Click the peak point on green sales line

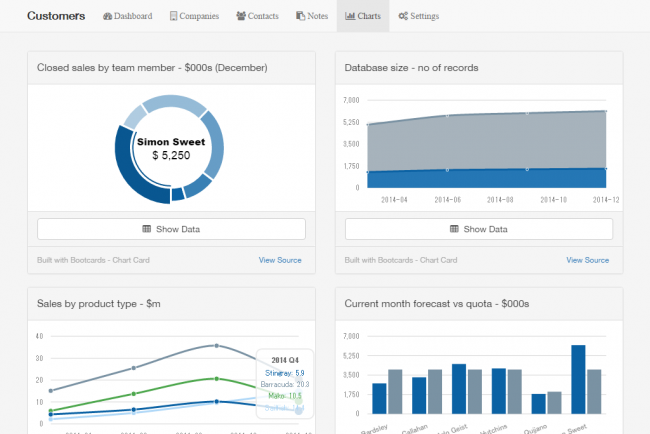[217, 378]
